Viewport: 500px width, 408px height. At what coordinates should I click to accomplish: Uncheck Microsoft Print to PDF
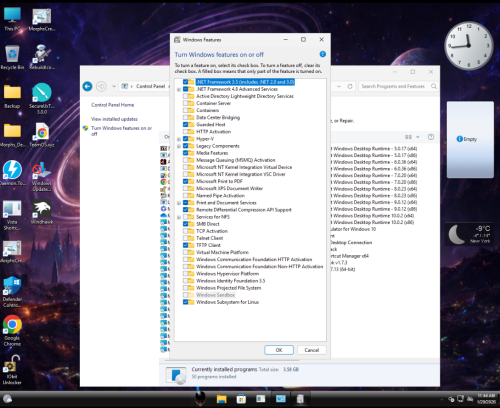185,181
